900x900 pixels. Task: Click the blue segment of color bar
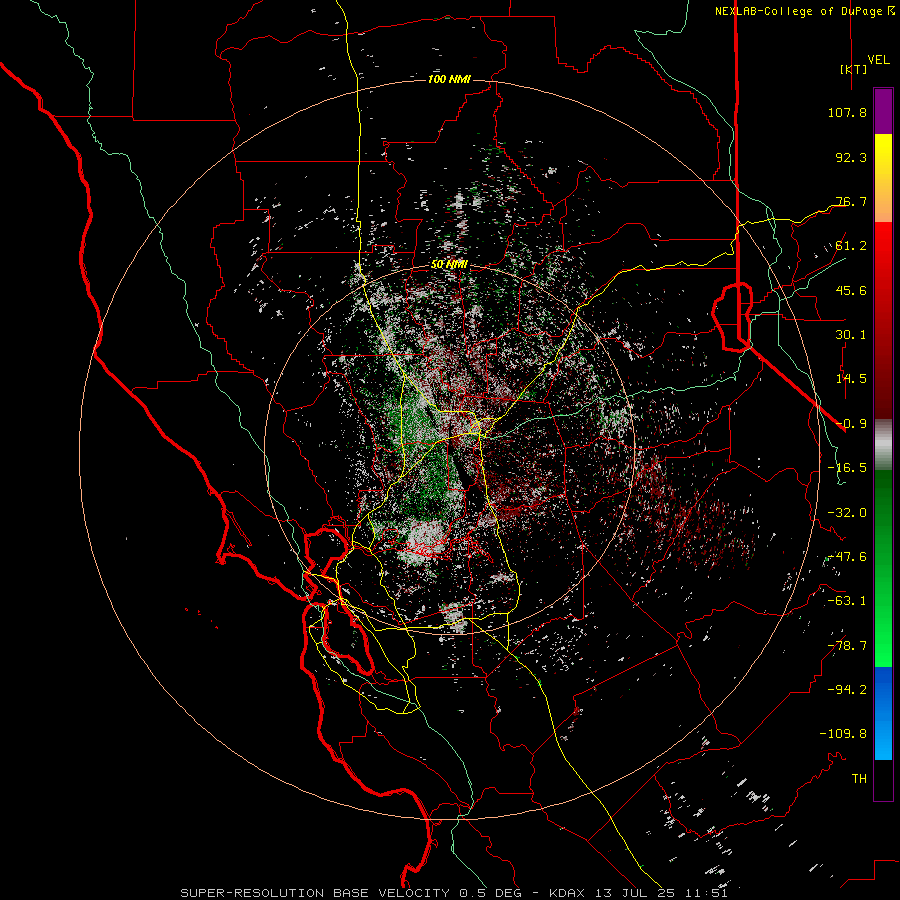[883, 713]
